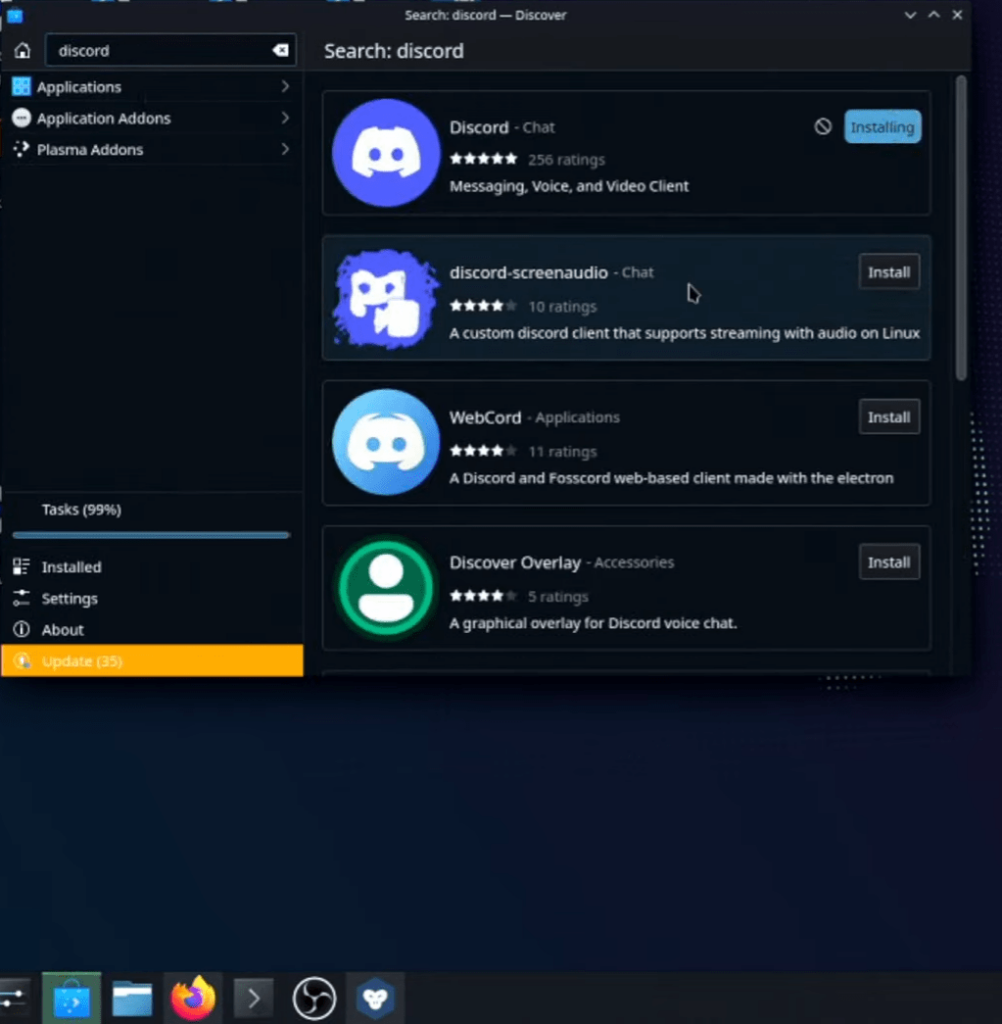The image size is (1002, 1024).
Task: Open the terminal arrow icon in taskbar
Action: click(253, 998)
